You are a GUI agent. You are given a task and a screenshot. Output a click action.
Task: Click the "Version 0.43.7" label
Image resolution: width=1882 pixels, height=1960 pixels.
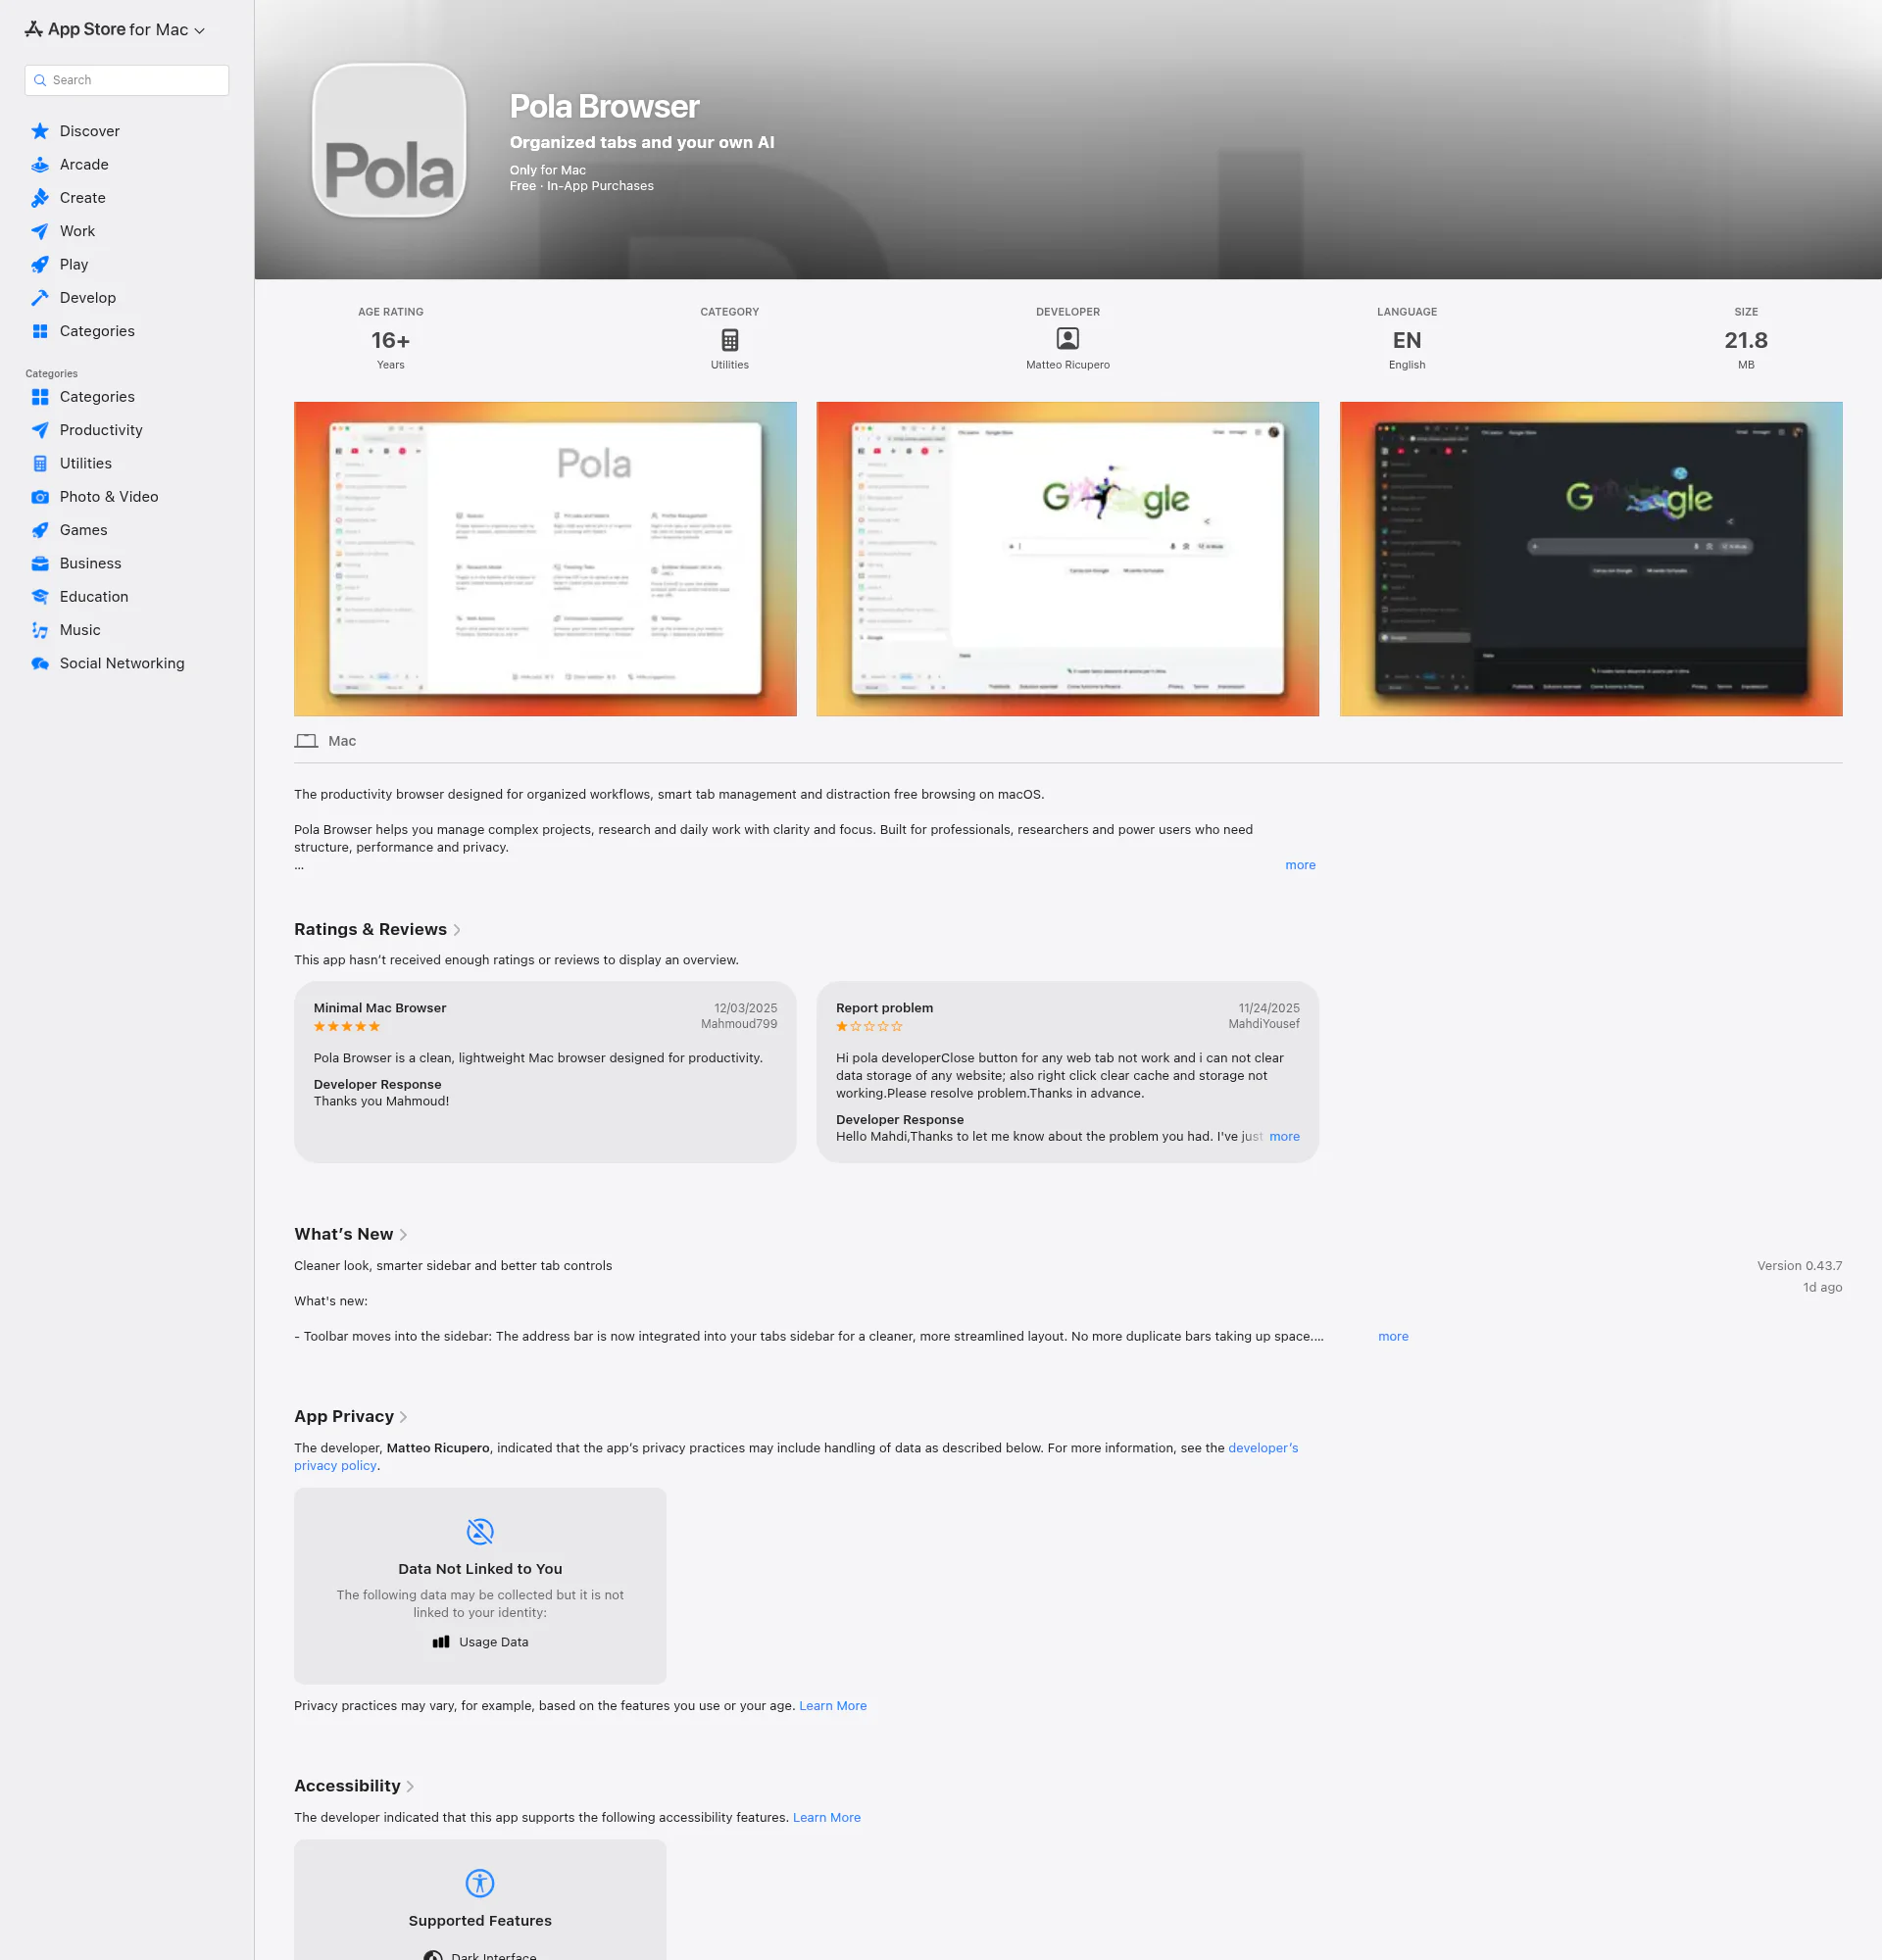coord(1799,1266)
